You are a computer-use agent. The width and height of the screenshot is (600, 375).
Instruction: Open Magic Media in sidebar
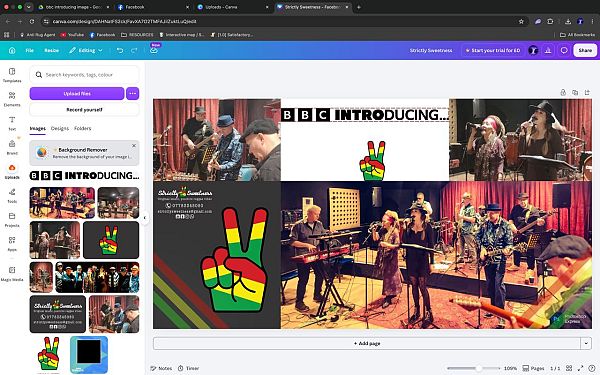point(12,274)
